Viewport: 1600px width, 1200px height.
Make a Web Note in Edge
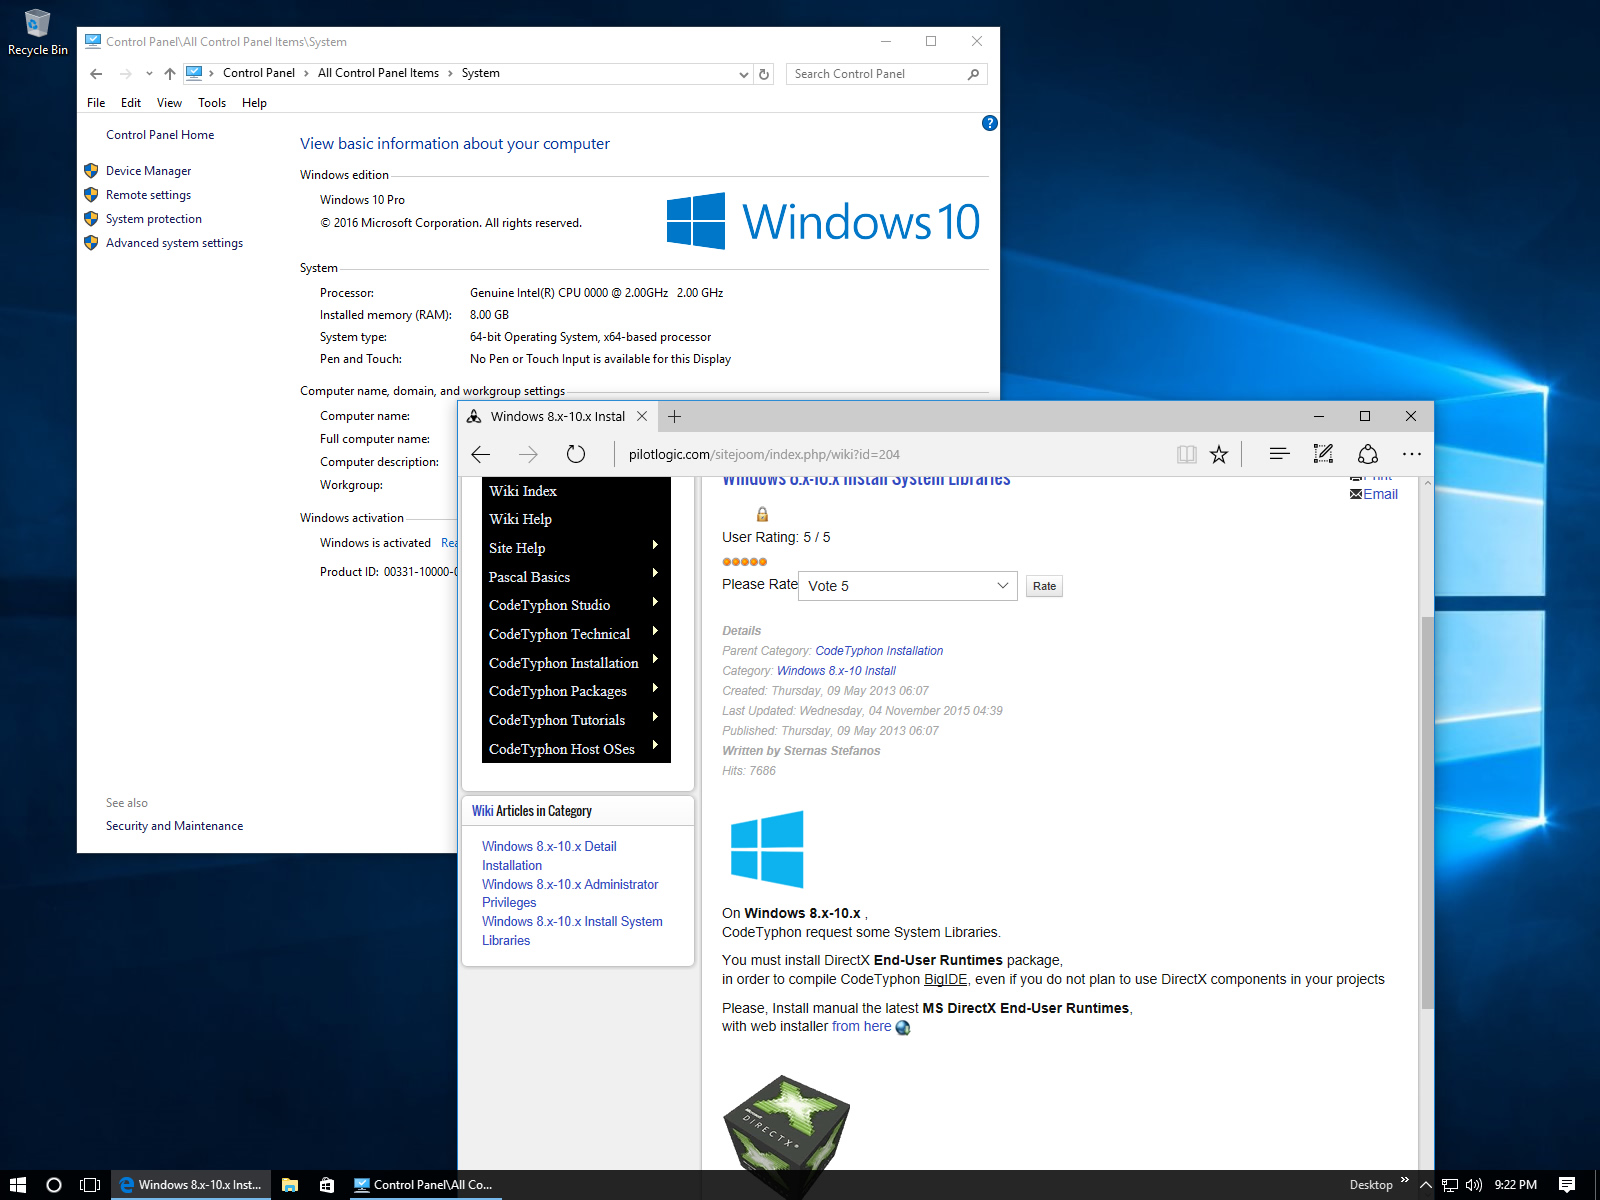point(1323,454)
